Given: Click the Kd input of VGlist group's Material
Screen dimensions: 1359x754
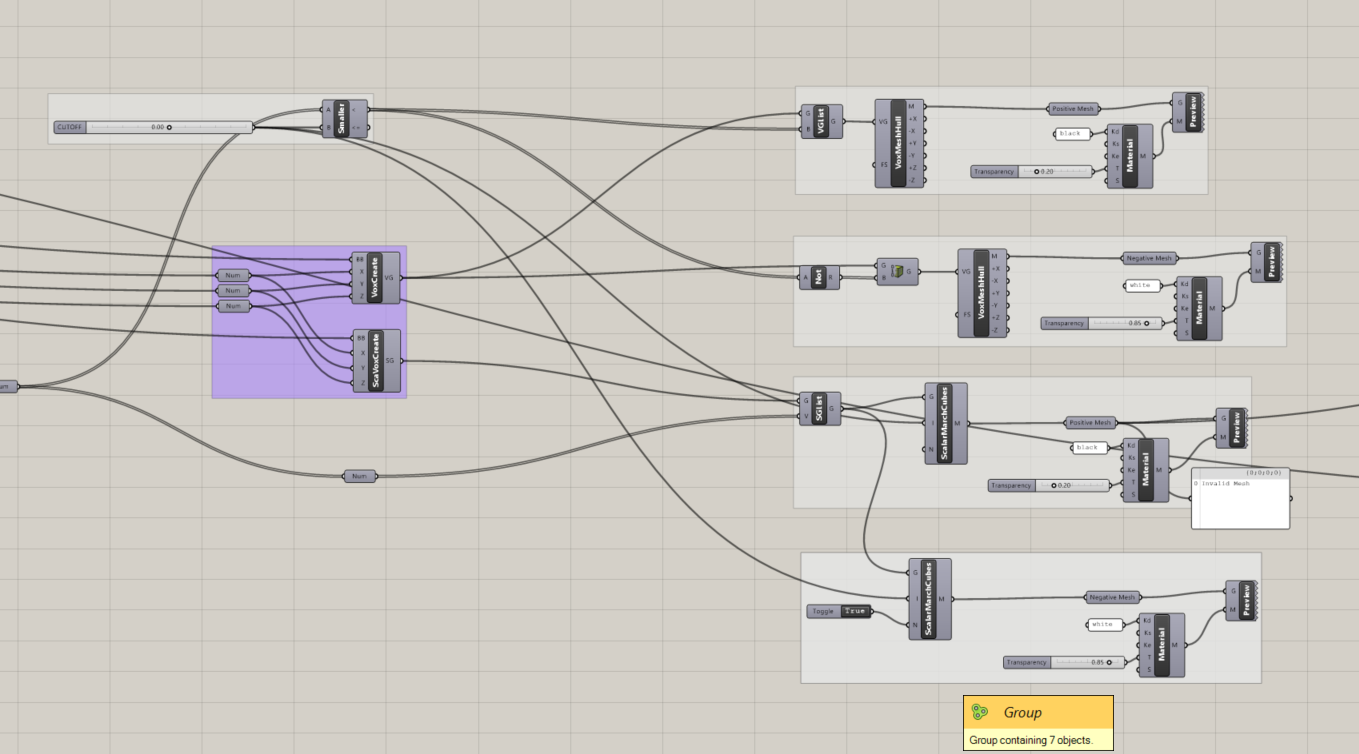Looking at the screenshot, I should point(1115,131).
